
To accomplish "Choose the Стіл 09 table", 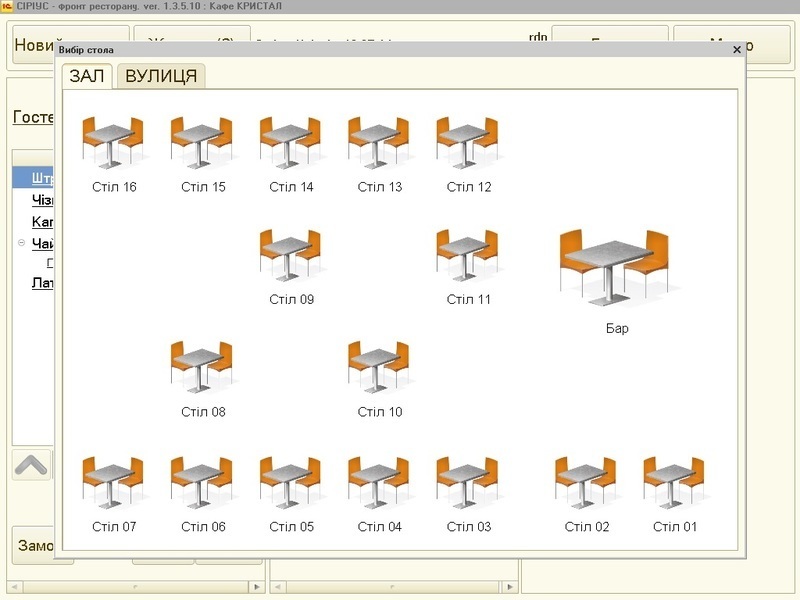I will click(291, 255).
